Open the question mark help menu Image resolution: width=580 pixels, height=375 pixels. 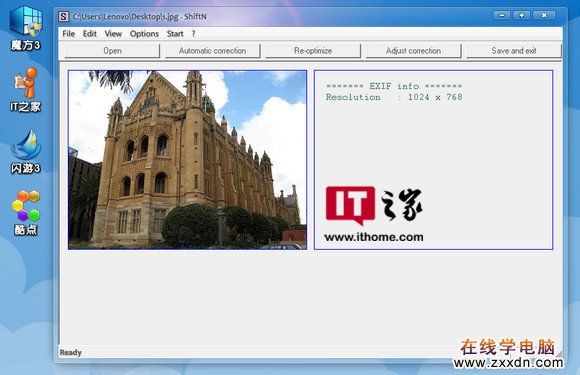pyautogui.click(x=193, y=34)
